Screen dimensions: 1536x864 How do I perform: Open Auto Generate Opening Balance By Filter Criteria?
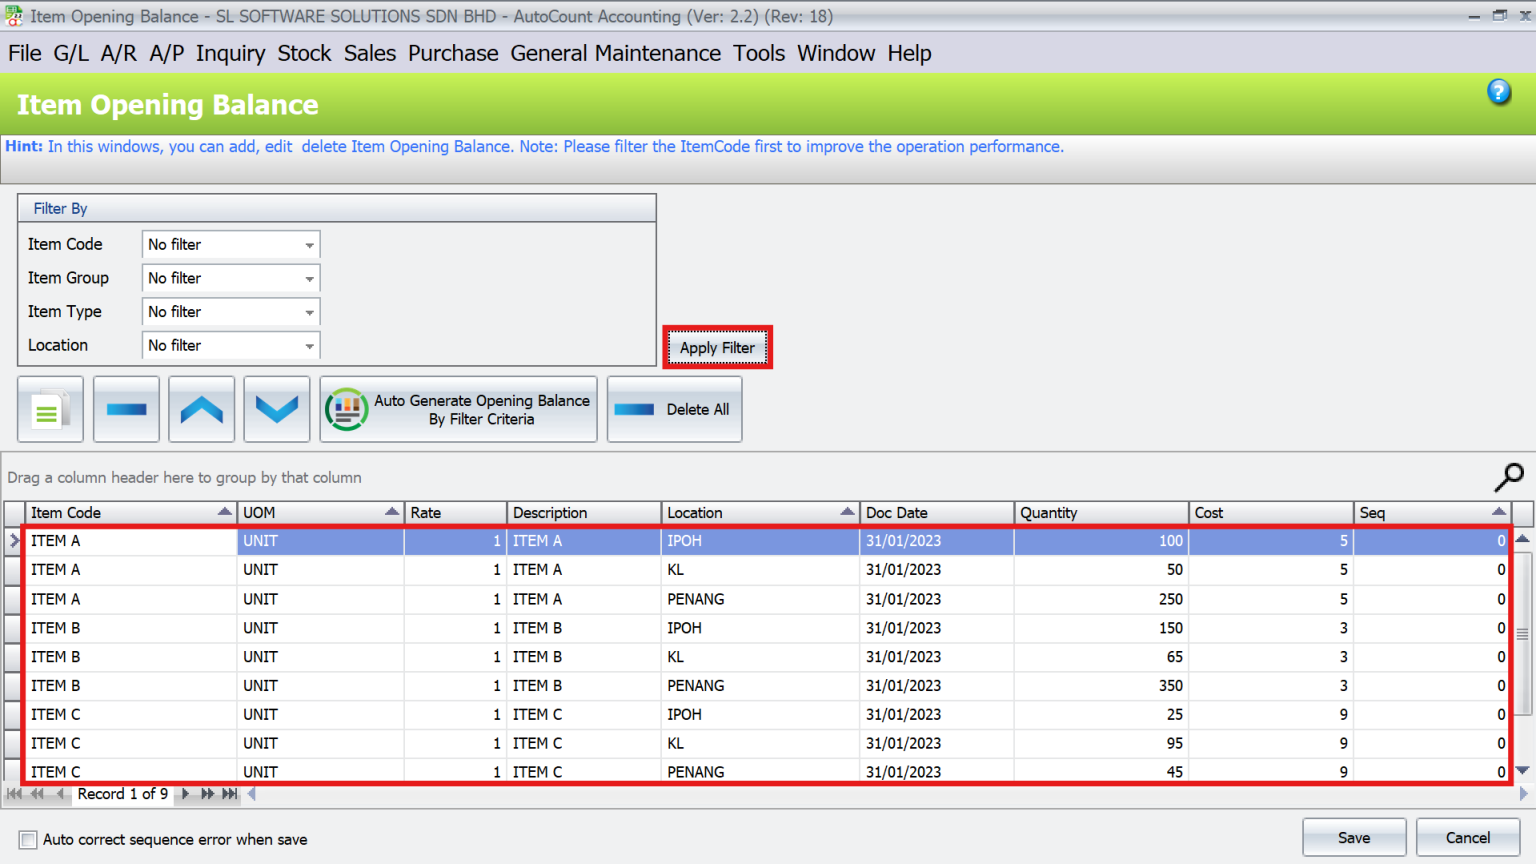click(457, 409)
